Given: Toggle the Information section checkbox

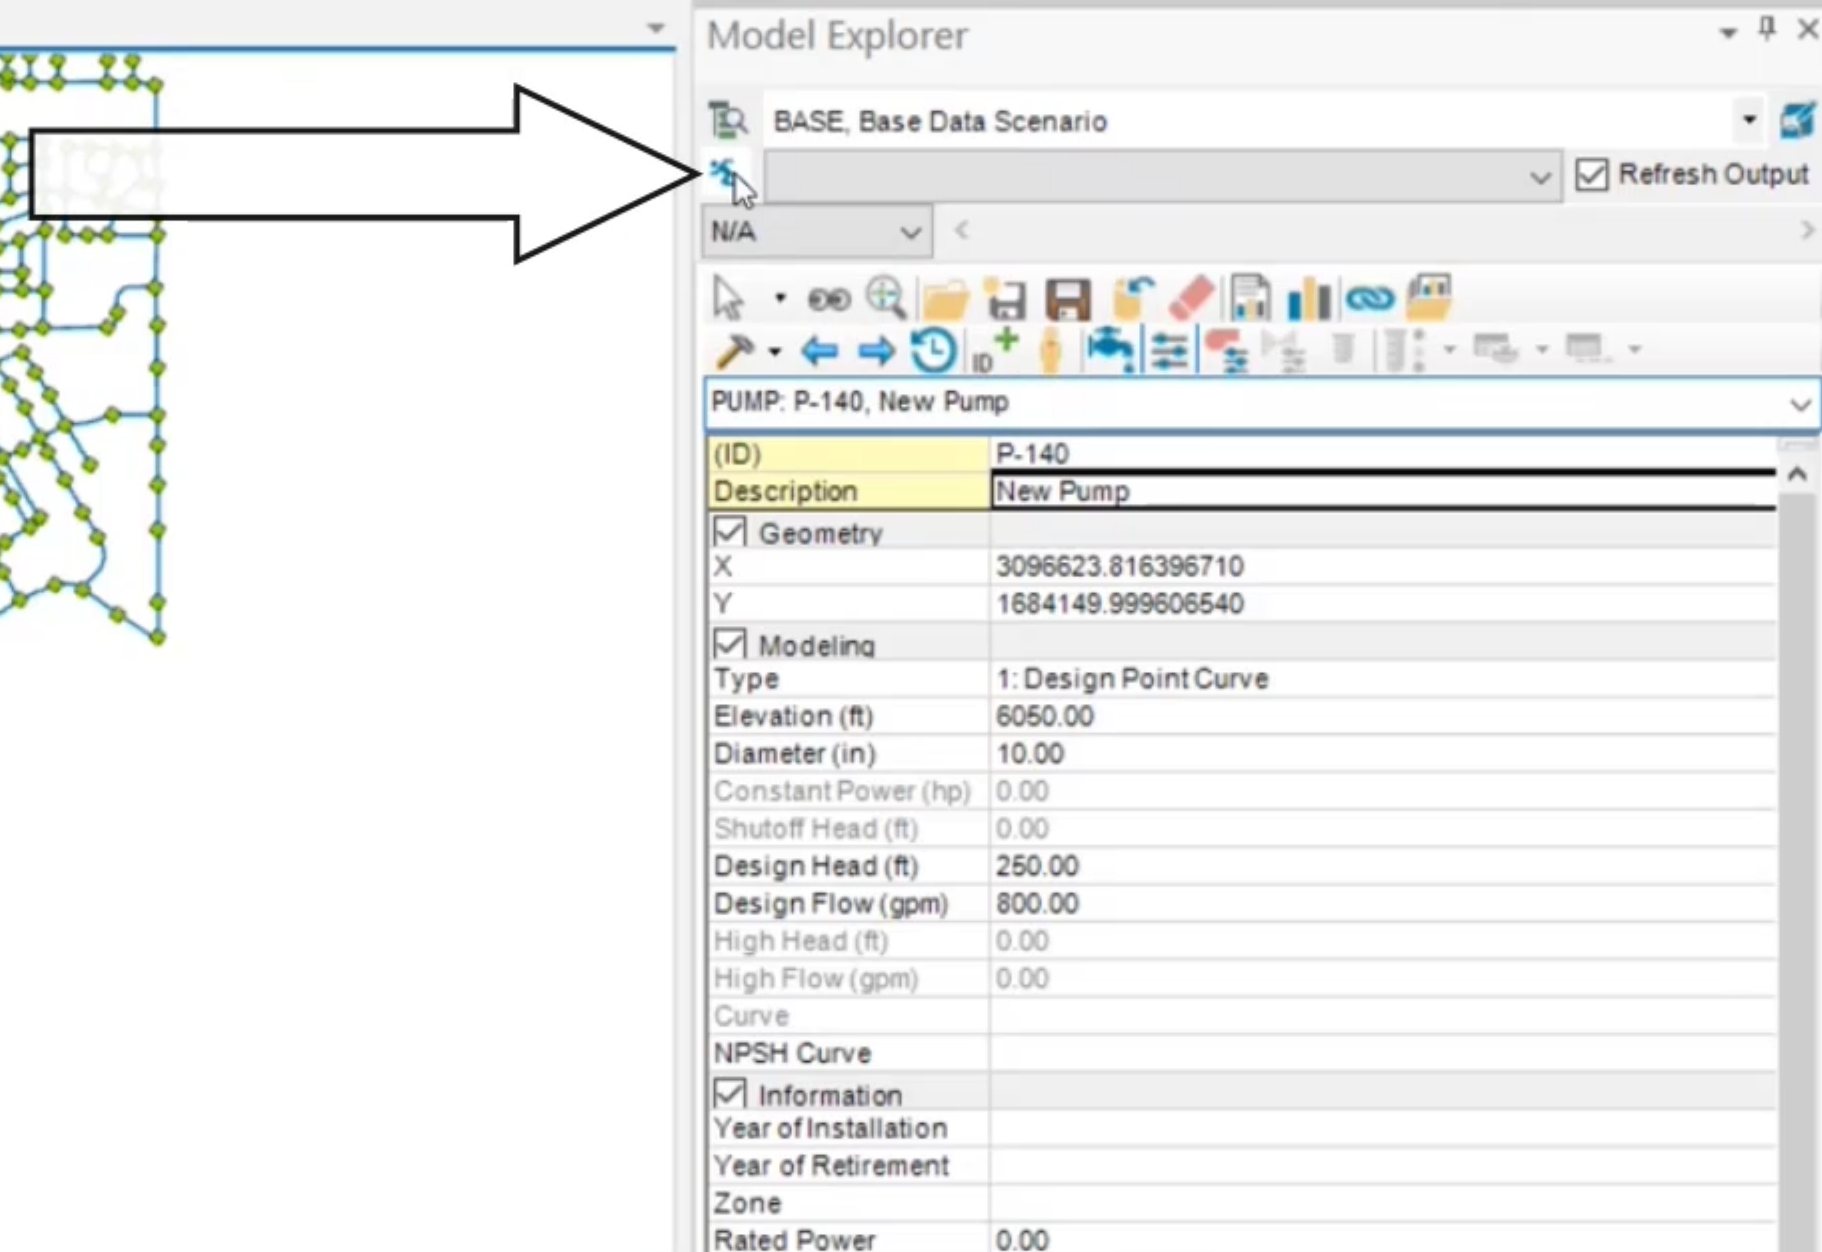Looking at the screenshot, I should pyautogui.click(x=730, y=1093).
